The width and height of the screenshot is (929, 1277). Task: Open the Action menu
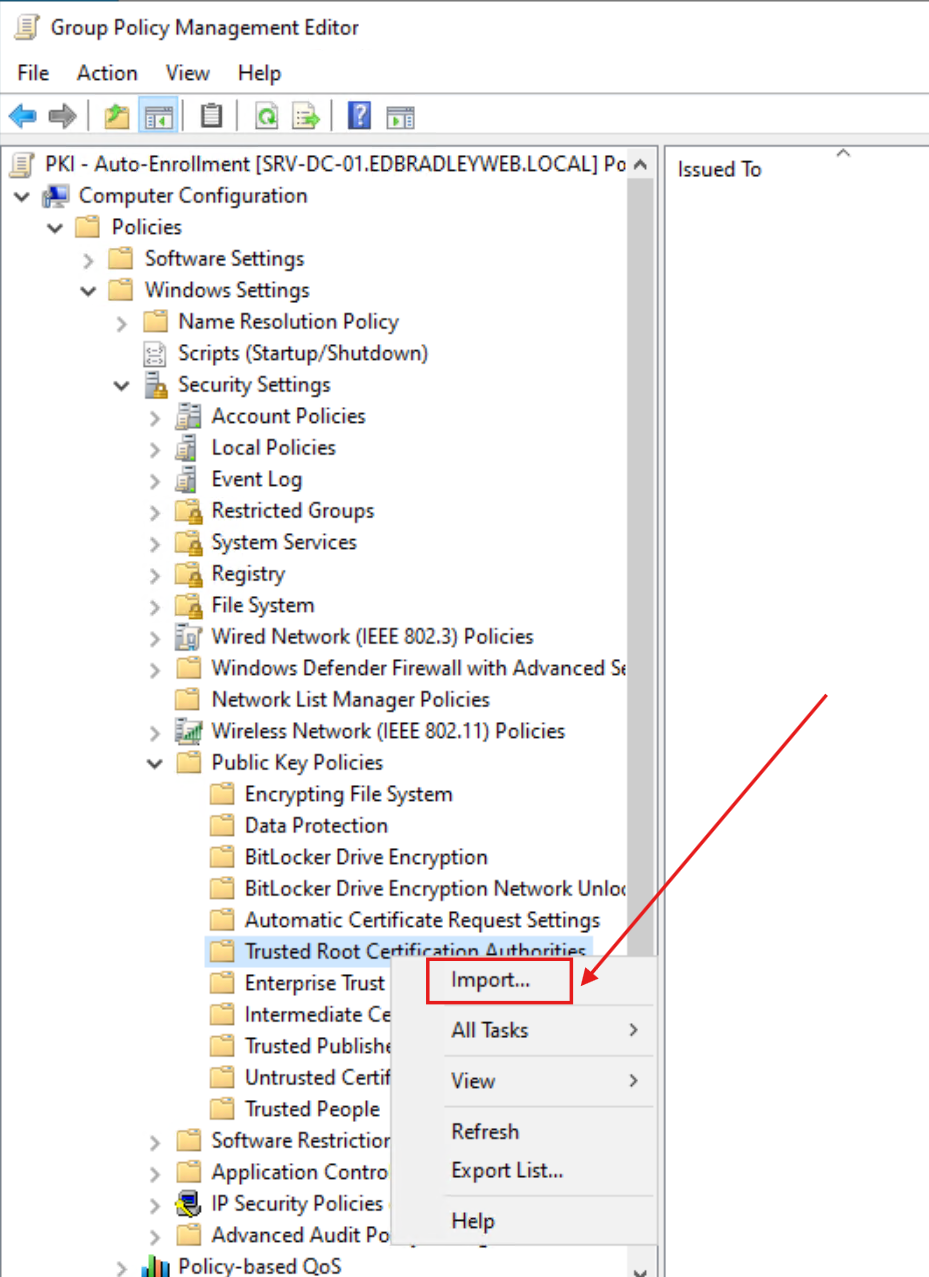click(x=107, y=72)
